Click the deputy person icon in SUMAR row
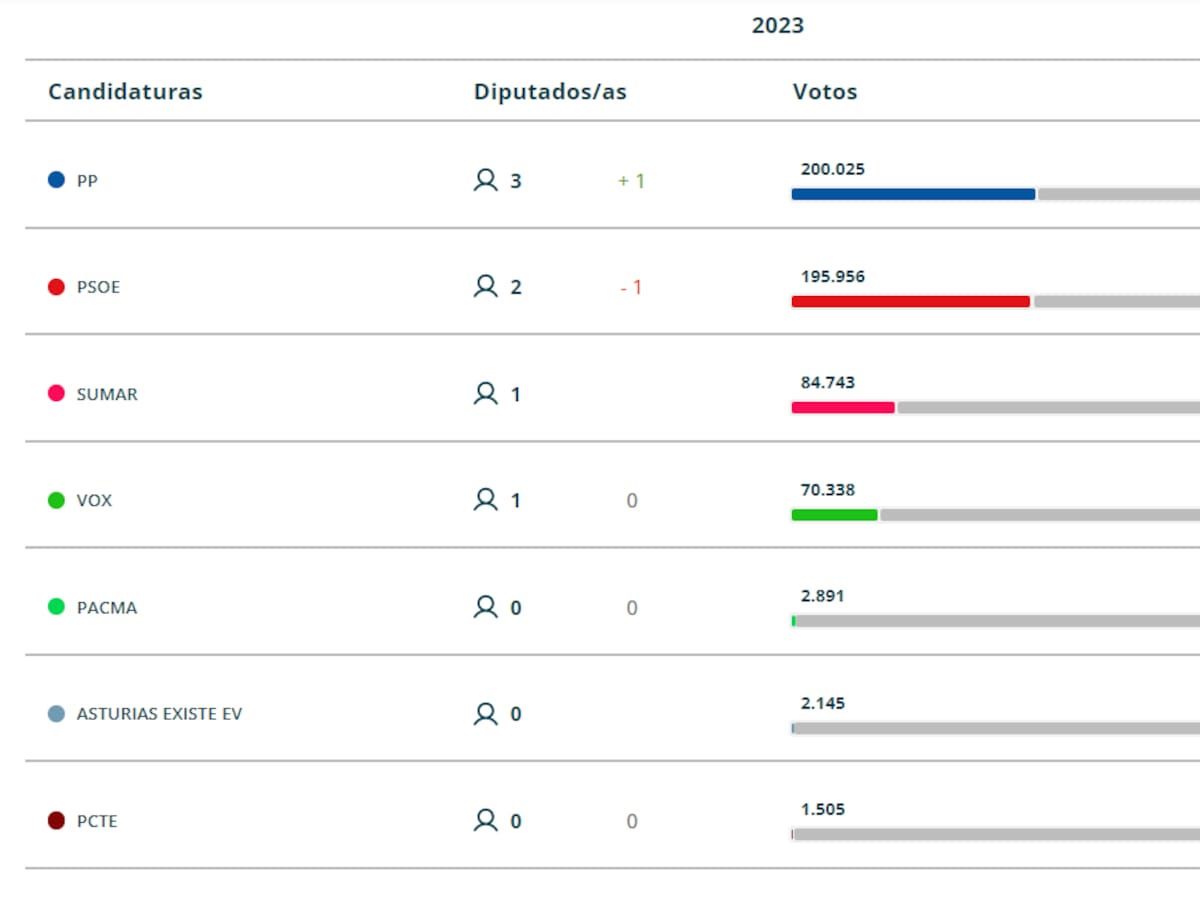The image size is (1200, 900). pos(485,394)
